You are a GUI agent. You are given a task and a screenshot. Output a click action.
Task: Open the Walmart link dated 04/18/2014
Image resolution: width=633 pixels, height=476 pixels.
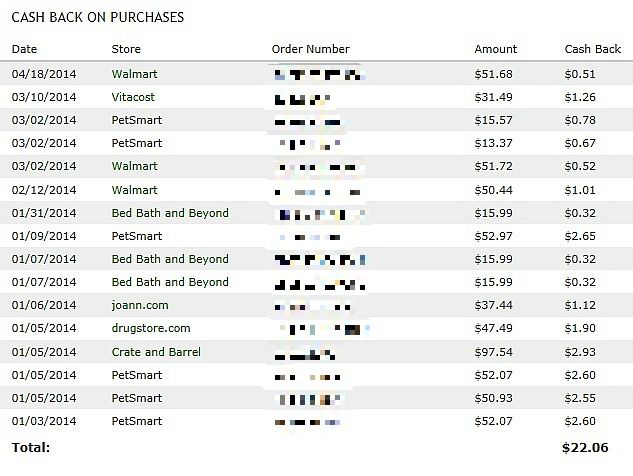coord(134,74)
